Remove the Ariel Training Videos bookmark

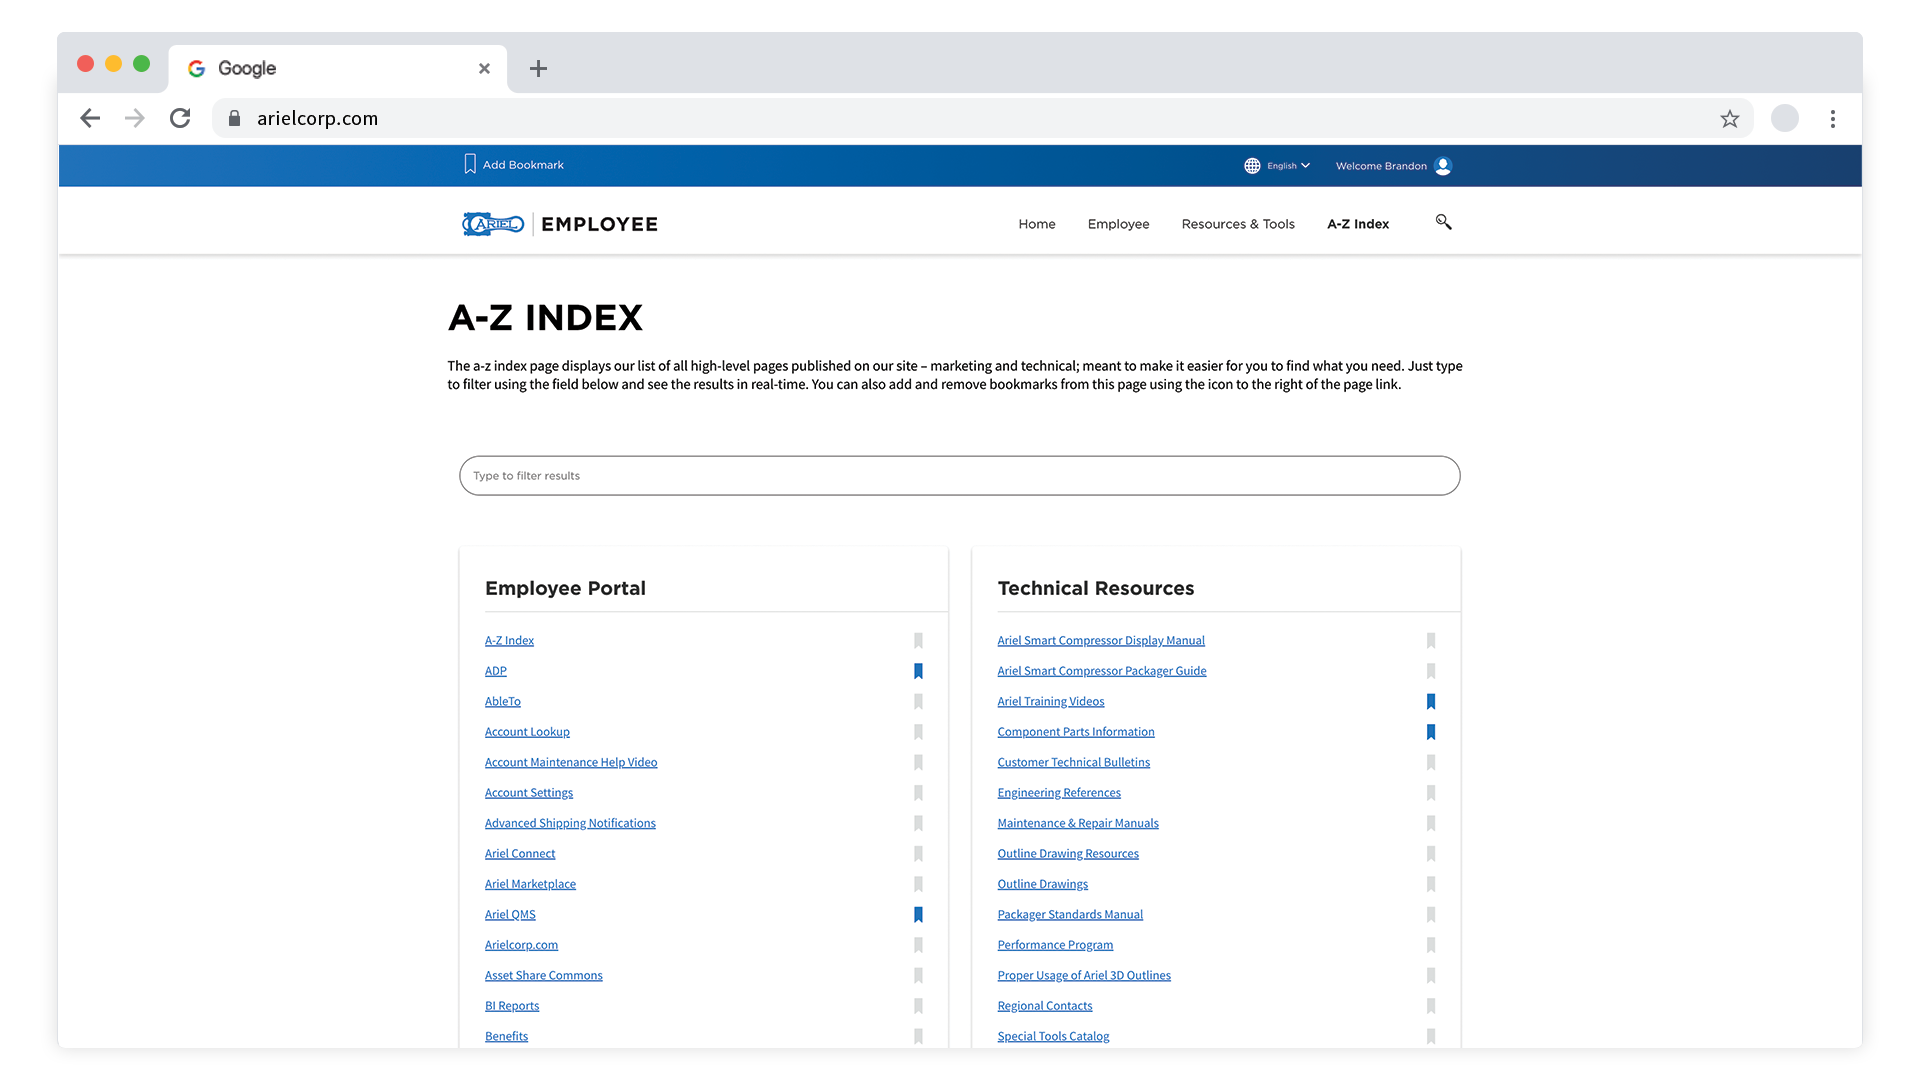(1431, 702)
